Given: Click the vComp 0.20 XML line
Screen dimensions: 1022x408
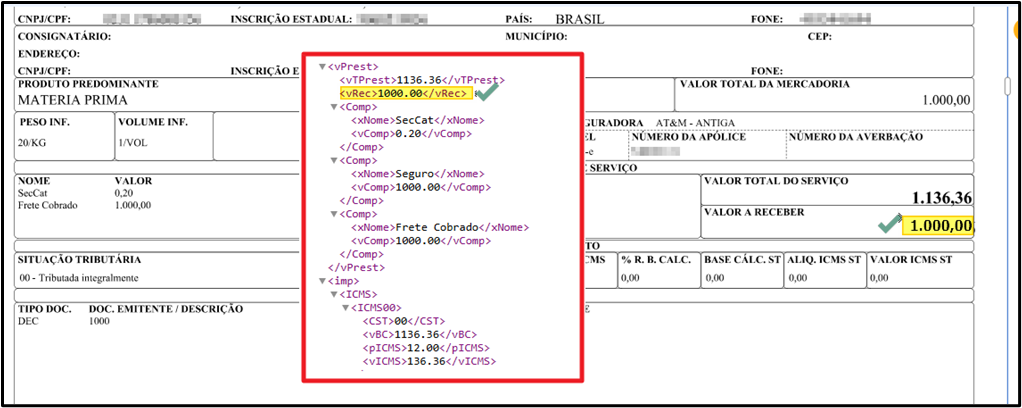Looking at the screenshot, I should (411, 134).
